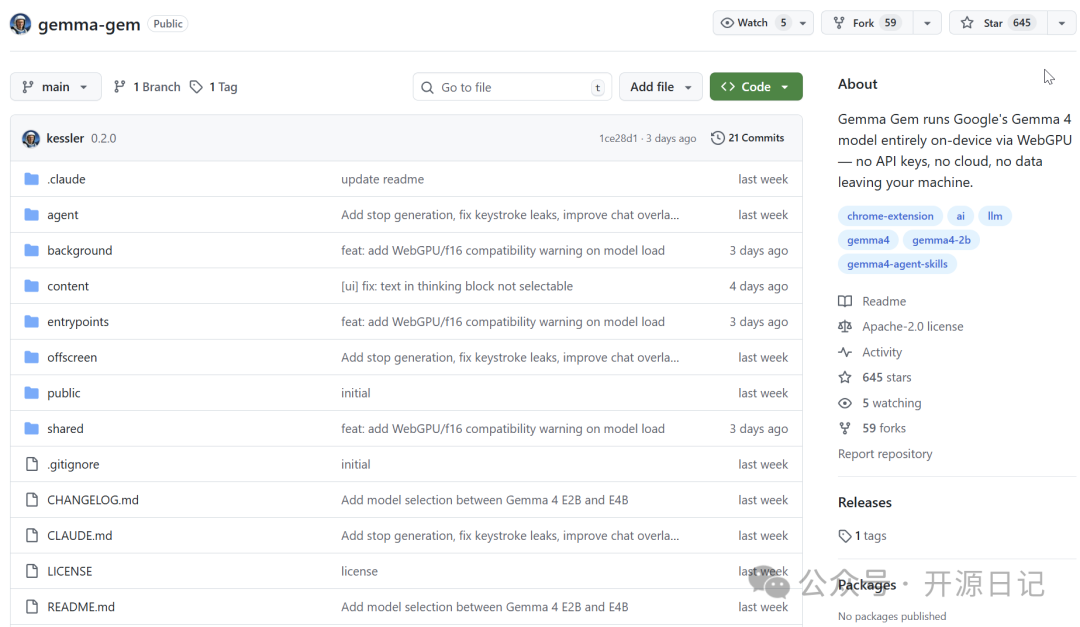Click the clock icon beside 21 Commits
1080x627 pixels.
point(718,138)
